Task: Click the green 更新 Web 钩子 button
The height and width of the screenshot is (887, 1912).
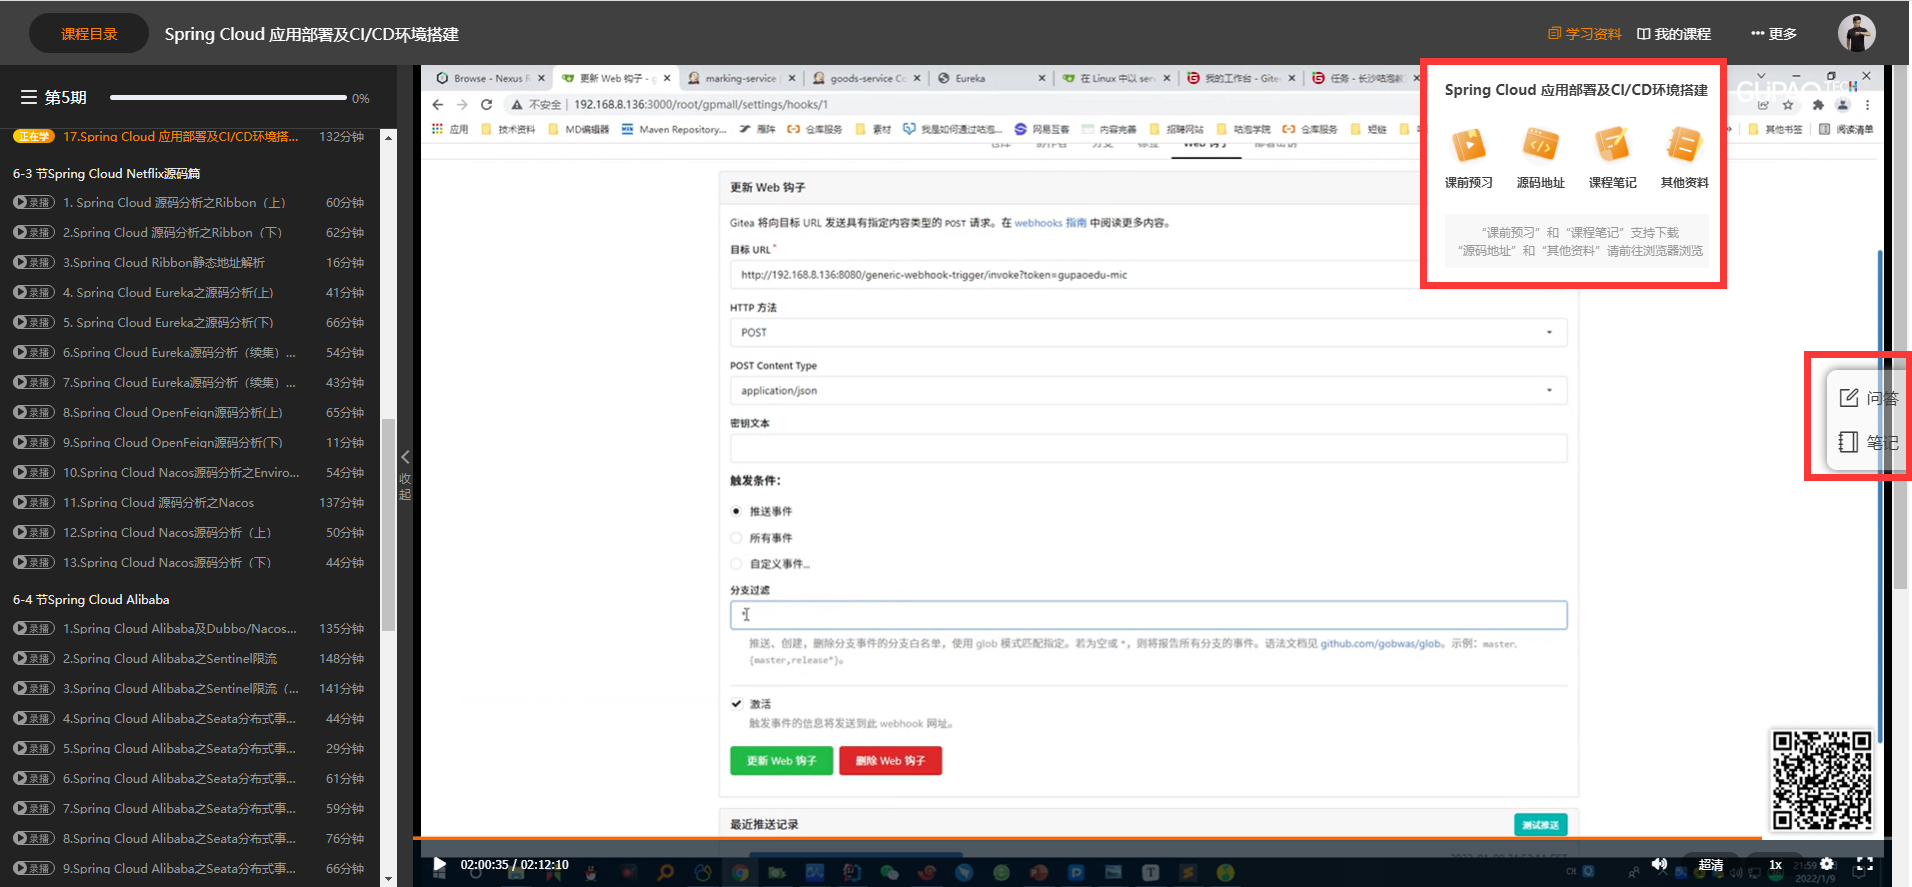Action: coord(781,761)
